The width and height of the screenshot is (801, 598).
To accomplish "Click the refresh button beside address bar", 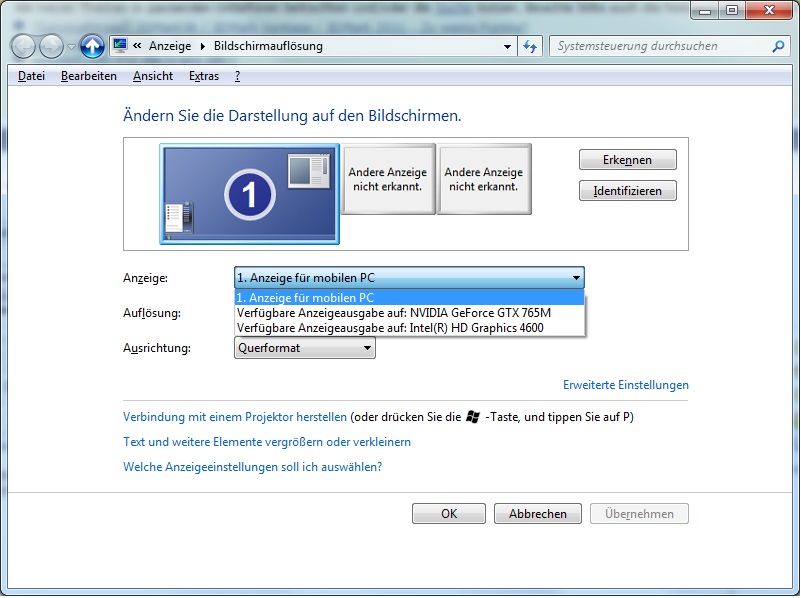I will pos(530,46).
